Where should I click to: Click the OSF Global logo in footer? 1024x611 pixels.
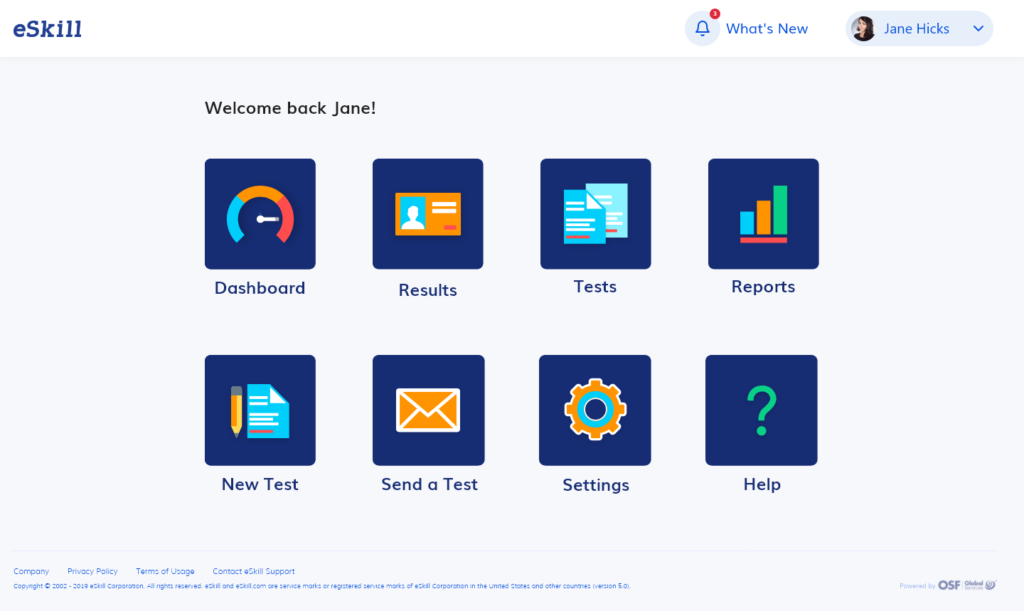click(966, 585)
